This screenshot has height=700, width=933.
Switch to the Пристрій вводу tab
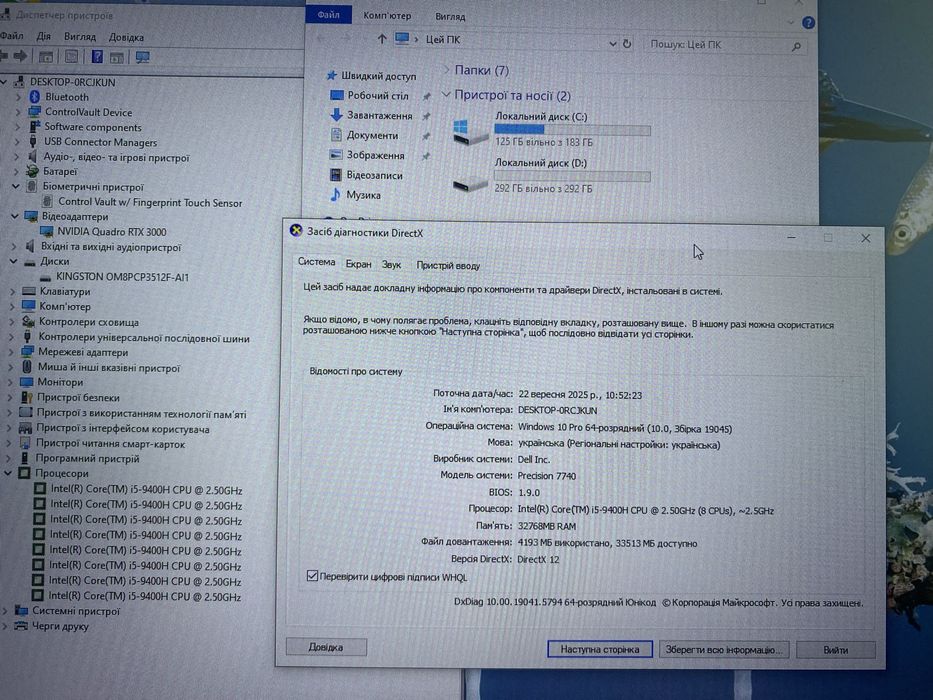tap(448, 265)
